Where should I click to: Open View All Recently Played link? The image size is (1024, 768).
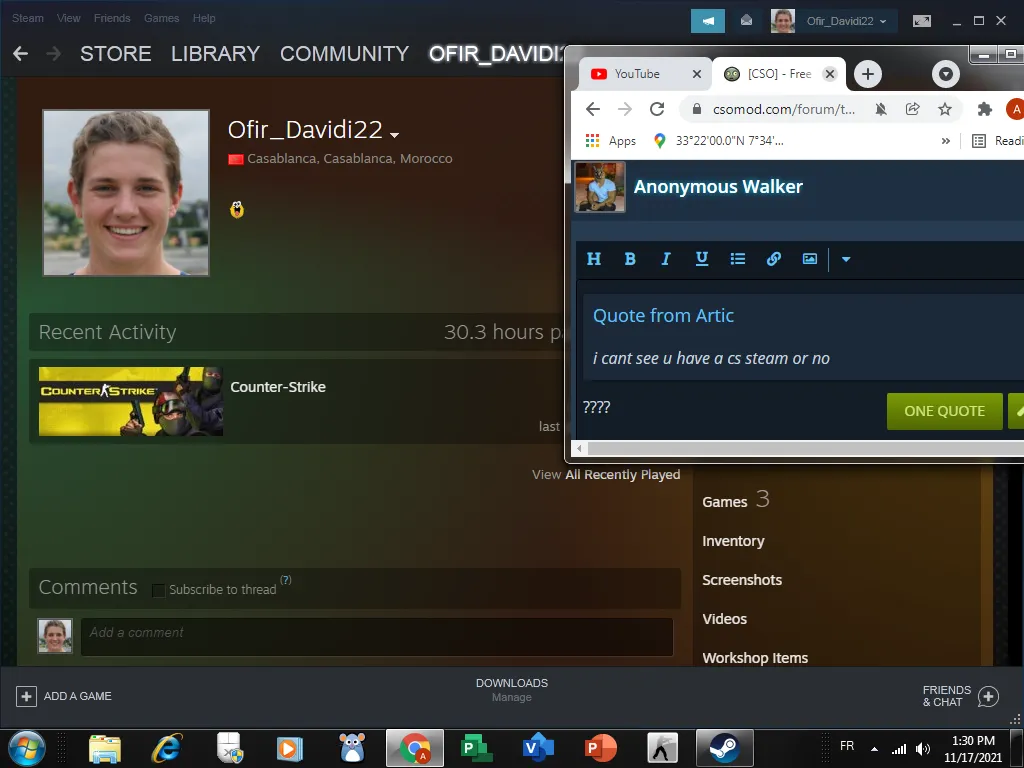(x=605, y=475)
